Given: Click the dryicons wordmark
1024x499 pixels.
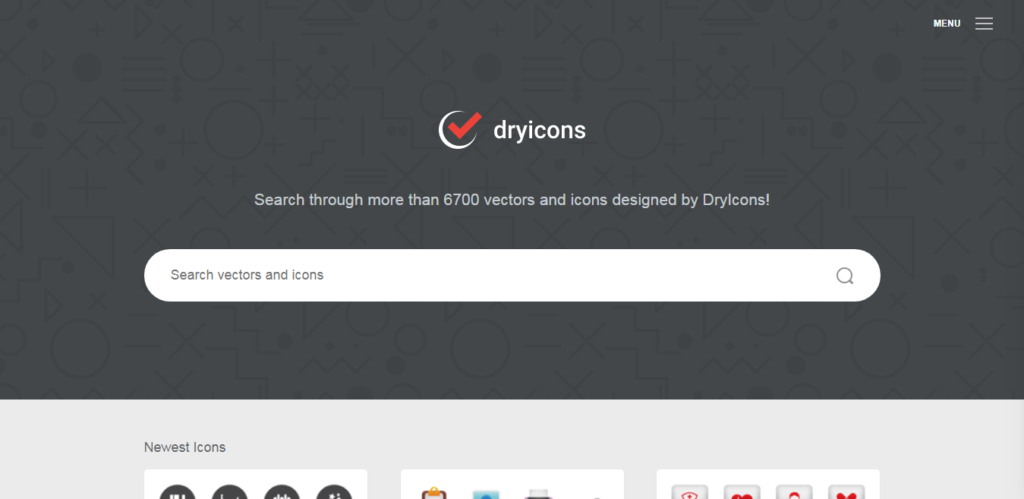Looking at the screenshot, I should 539,131.
